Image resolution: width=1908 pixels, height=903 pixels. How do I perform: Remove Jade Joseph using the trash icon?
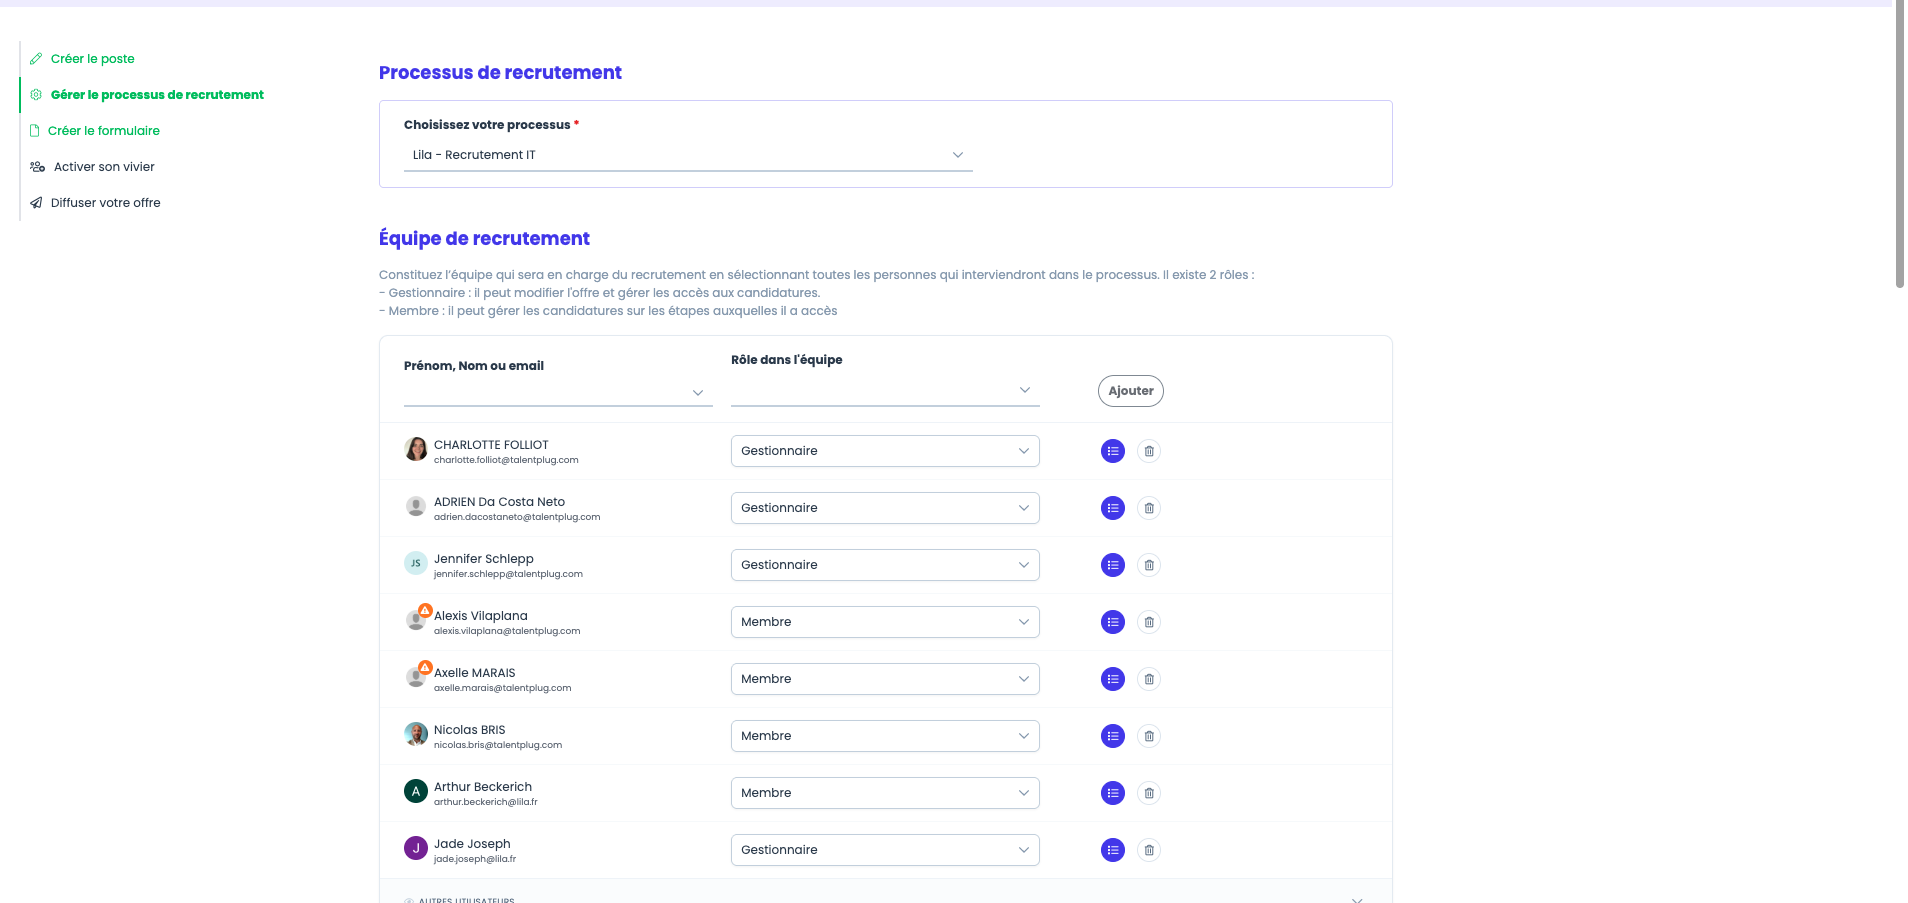[x=1149, y=850]
